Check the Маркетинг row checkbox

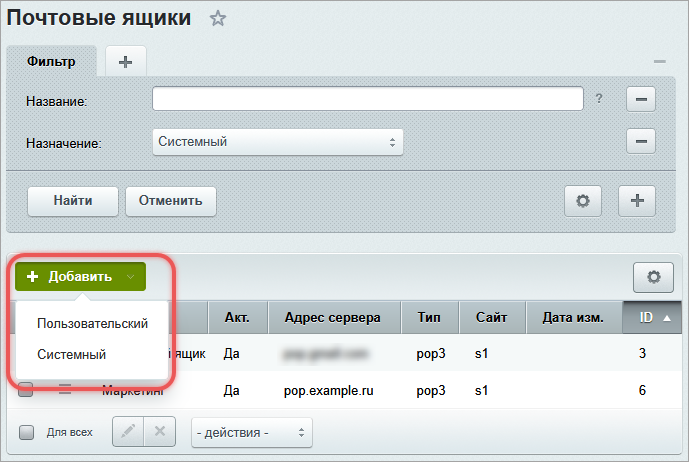click(26, 391)
